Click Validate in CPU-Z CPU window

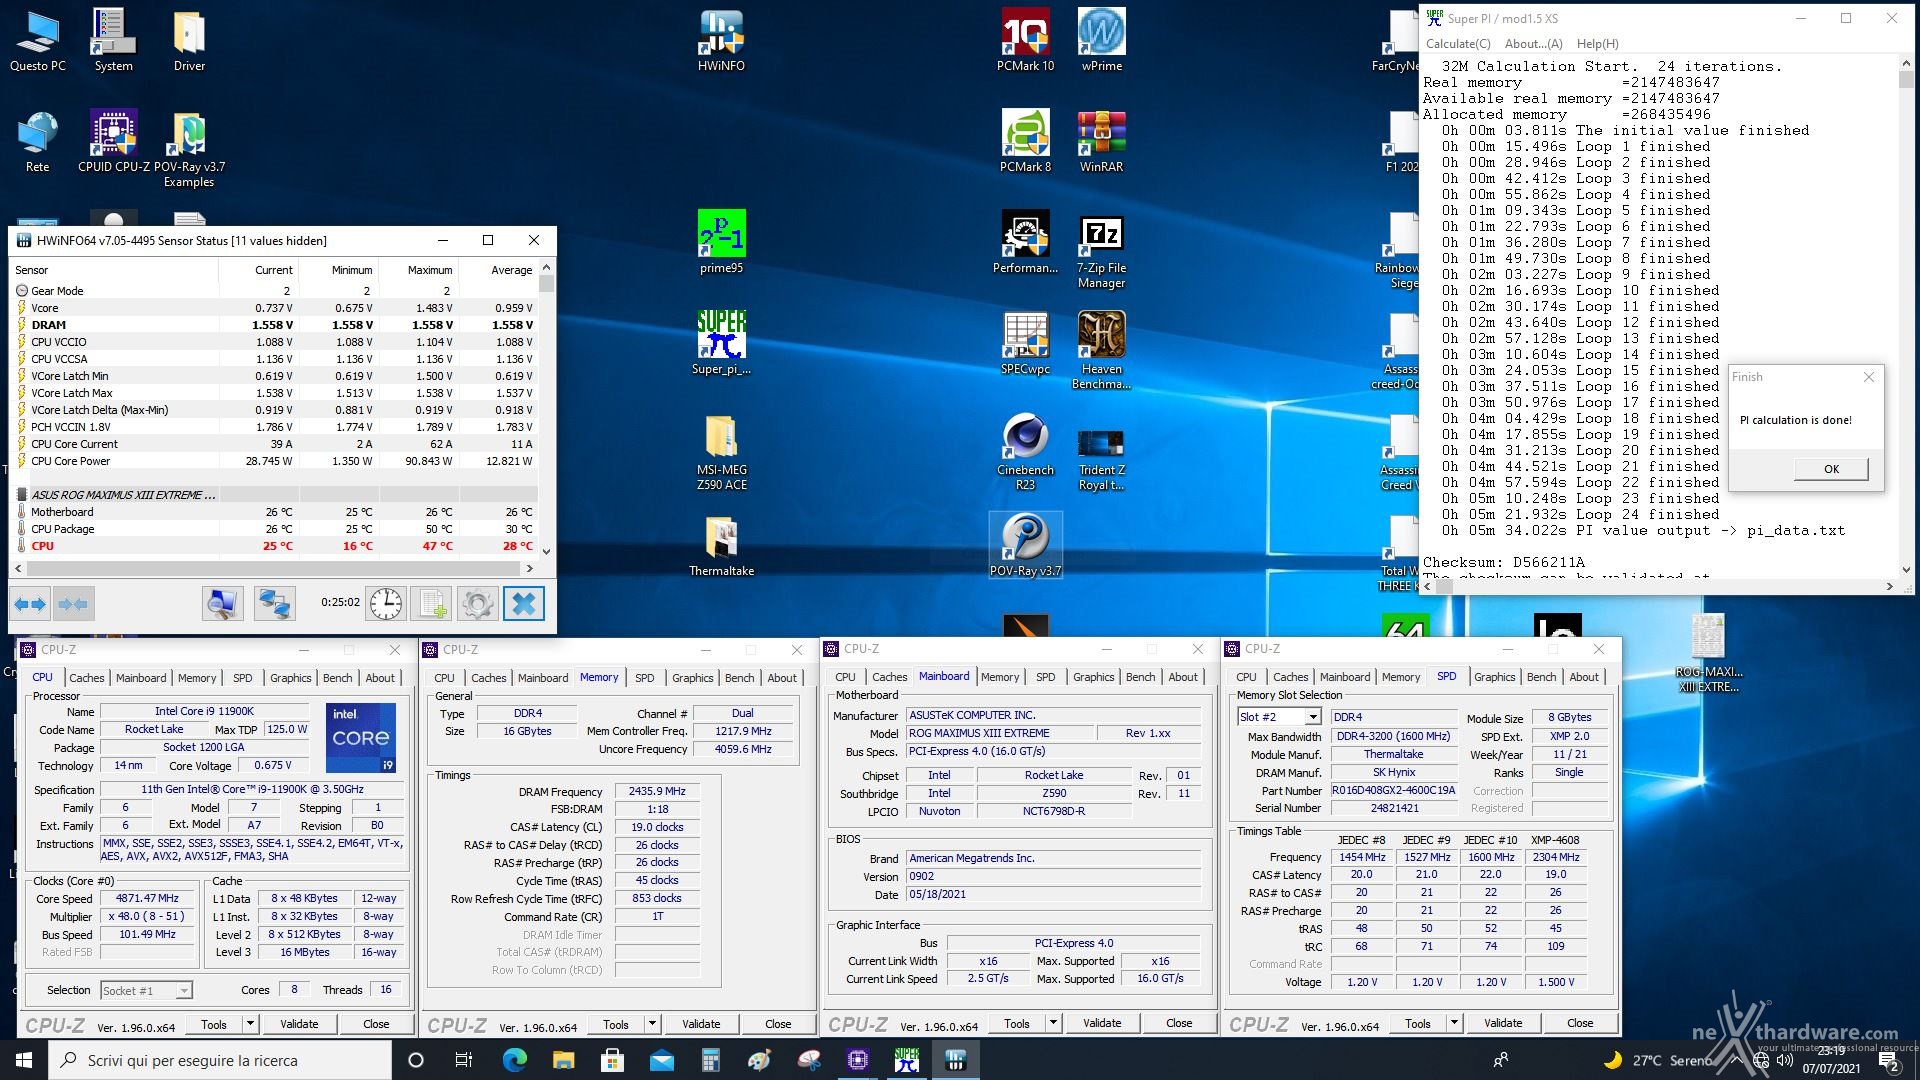tap(299, 1024)
